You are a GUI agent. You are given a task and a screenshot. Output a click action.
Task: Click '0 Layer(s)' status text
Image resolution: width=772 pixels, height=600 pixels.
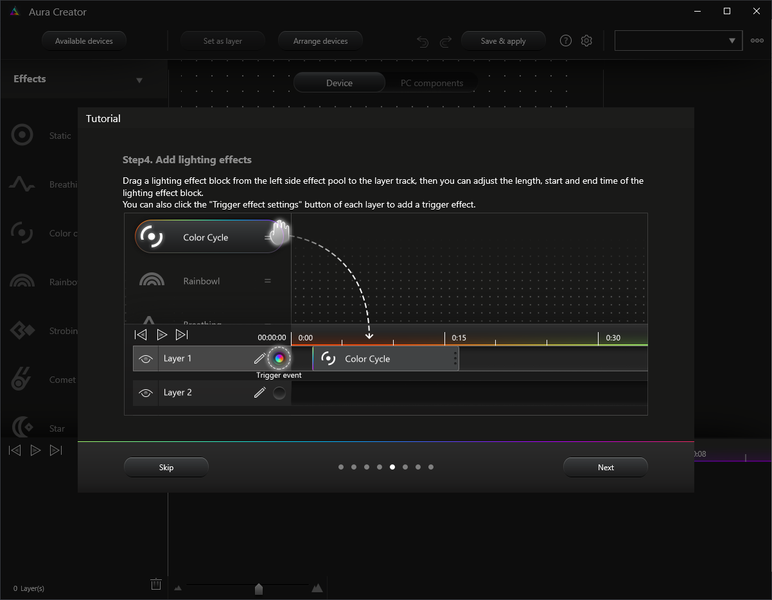click(29, 588)
